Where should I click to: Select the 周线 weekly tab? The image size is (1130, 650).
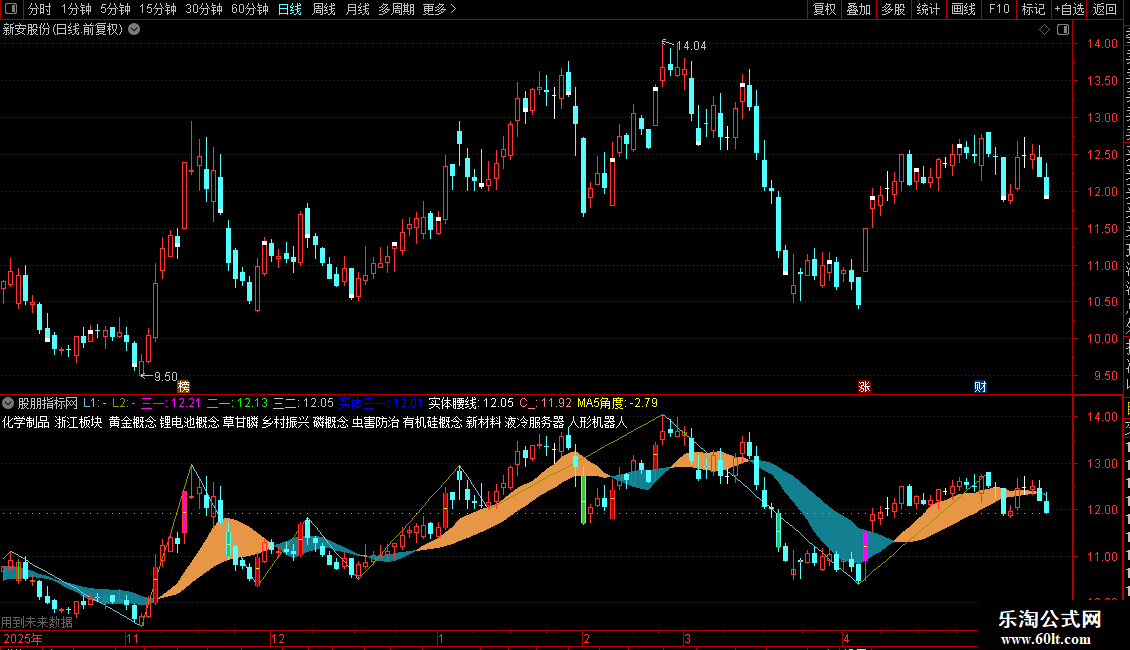pos(324,9)
